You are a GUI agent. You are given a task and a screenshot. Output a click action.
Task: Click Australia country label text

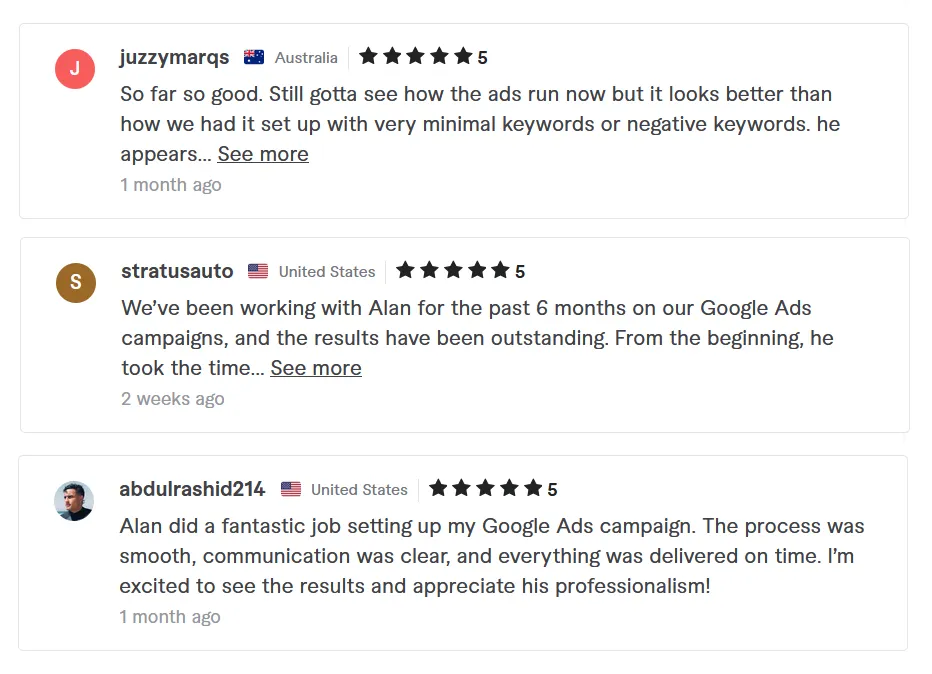click(x=306, y=58)
